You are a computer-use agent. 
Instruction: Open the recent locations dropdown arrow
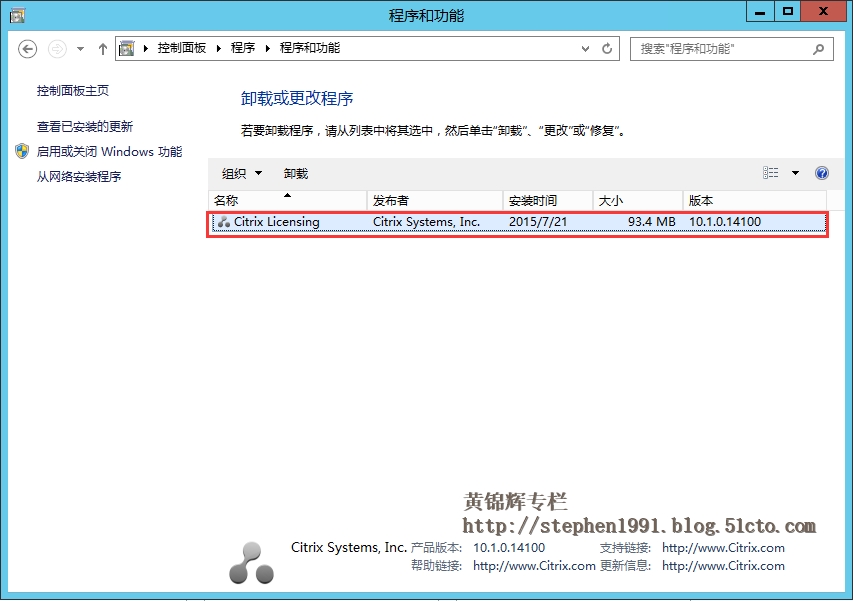[81, 49]
